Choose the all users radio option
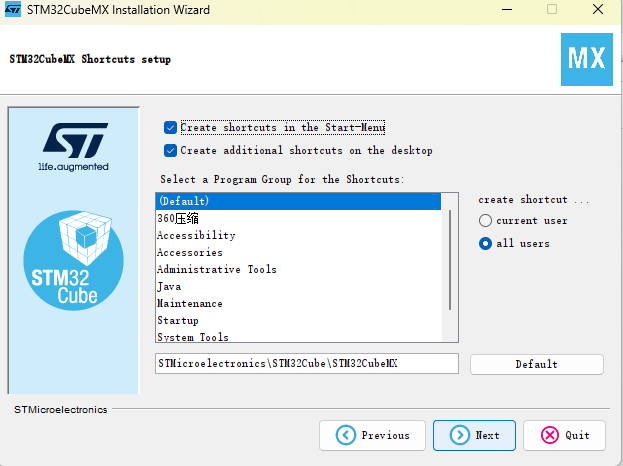This screenshot has height=466, width=623. (485, 243)
